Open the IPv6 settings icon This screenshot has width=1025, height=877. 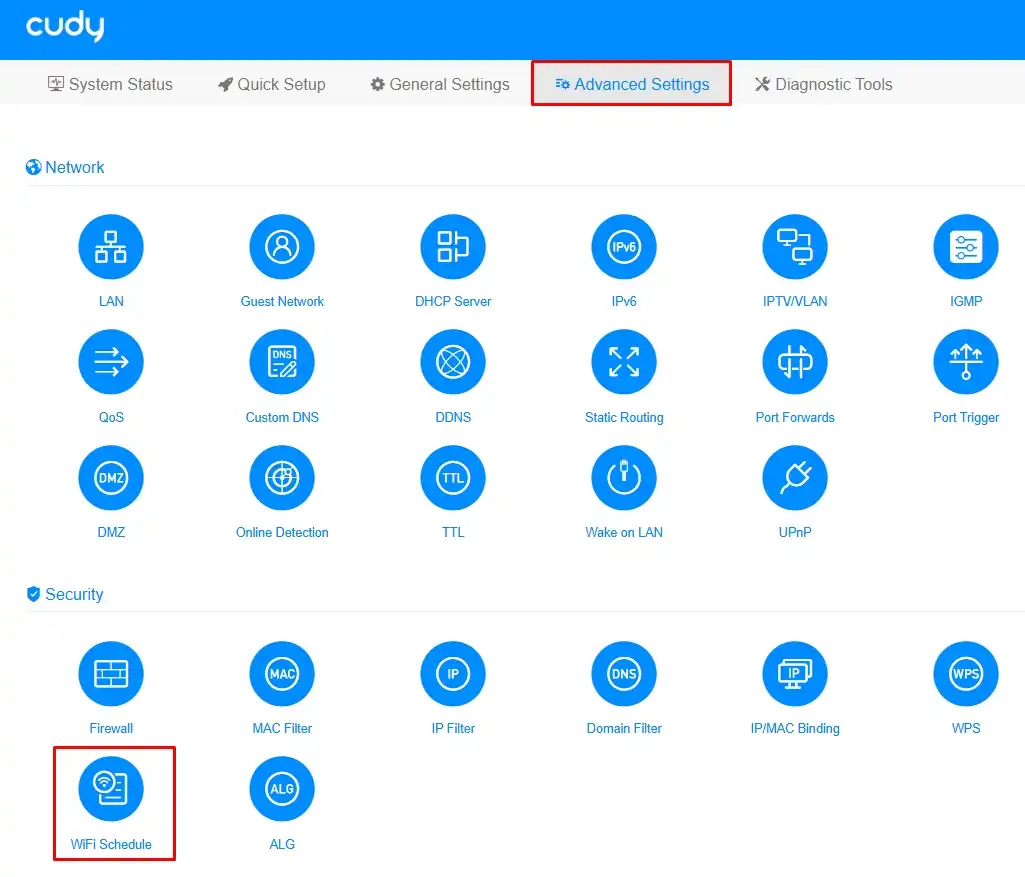click(x=624, y=247)
